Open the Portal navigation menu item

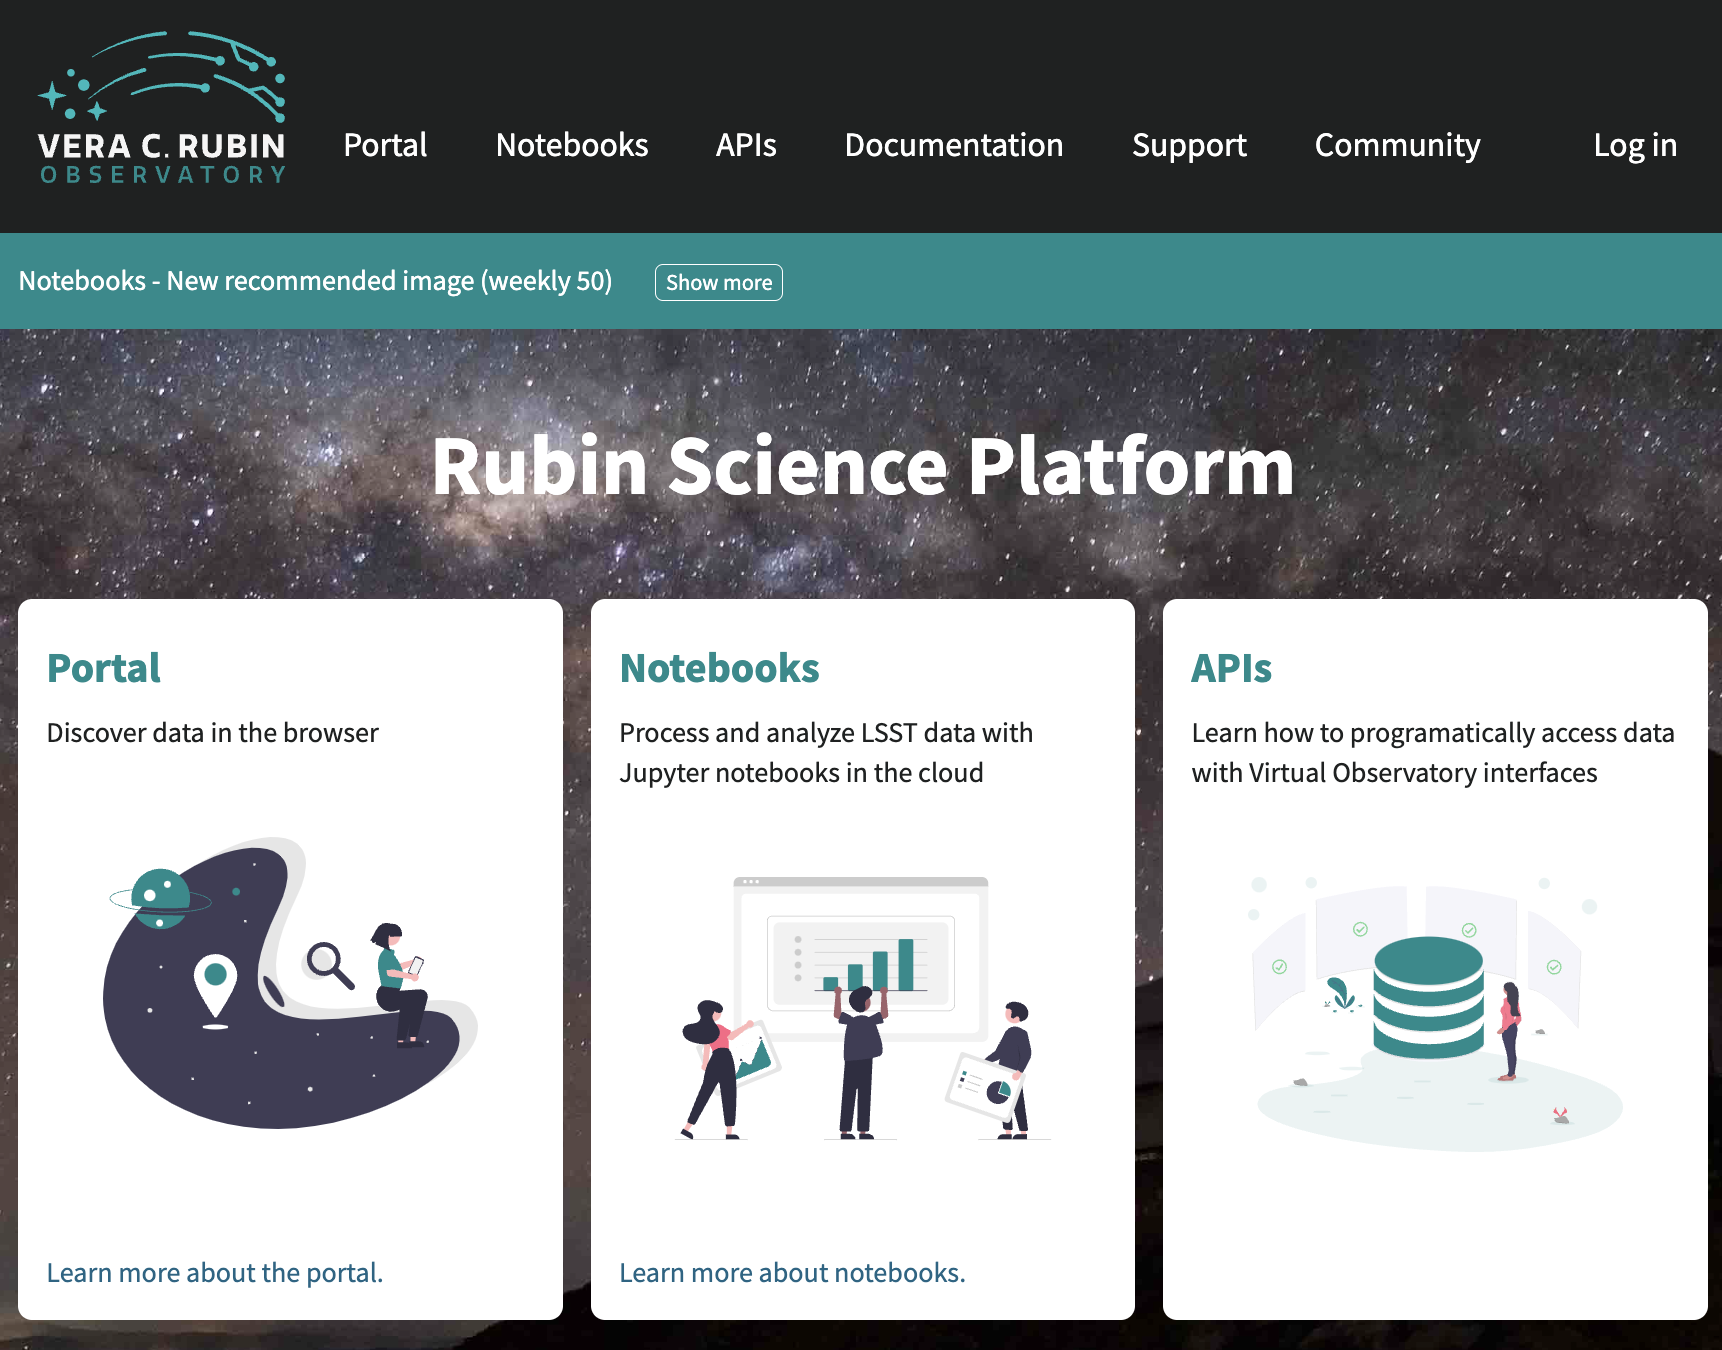(385, 145)
